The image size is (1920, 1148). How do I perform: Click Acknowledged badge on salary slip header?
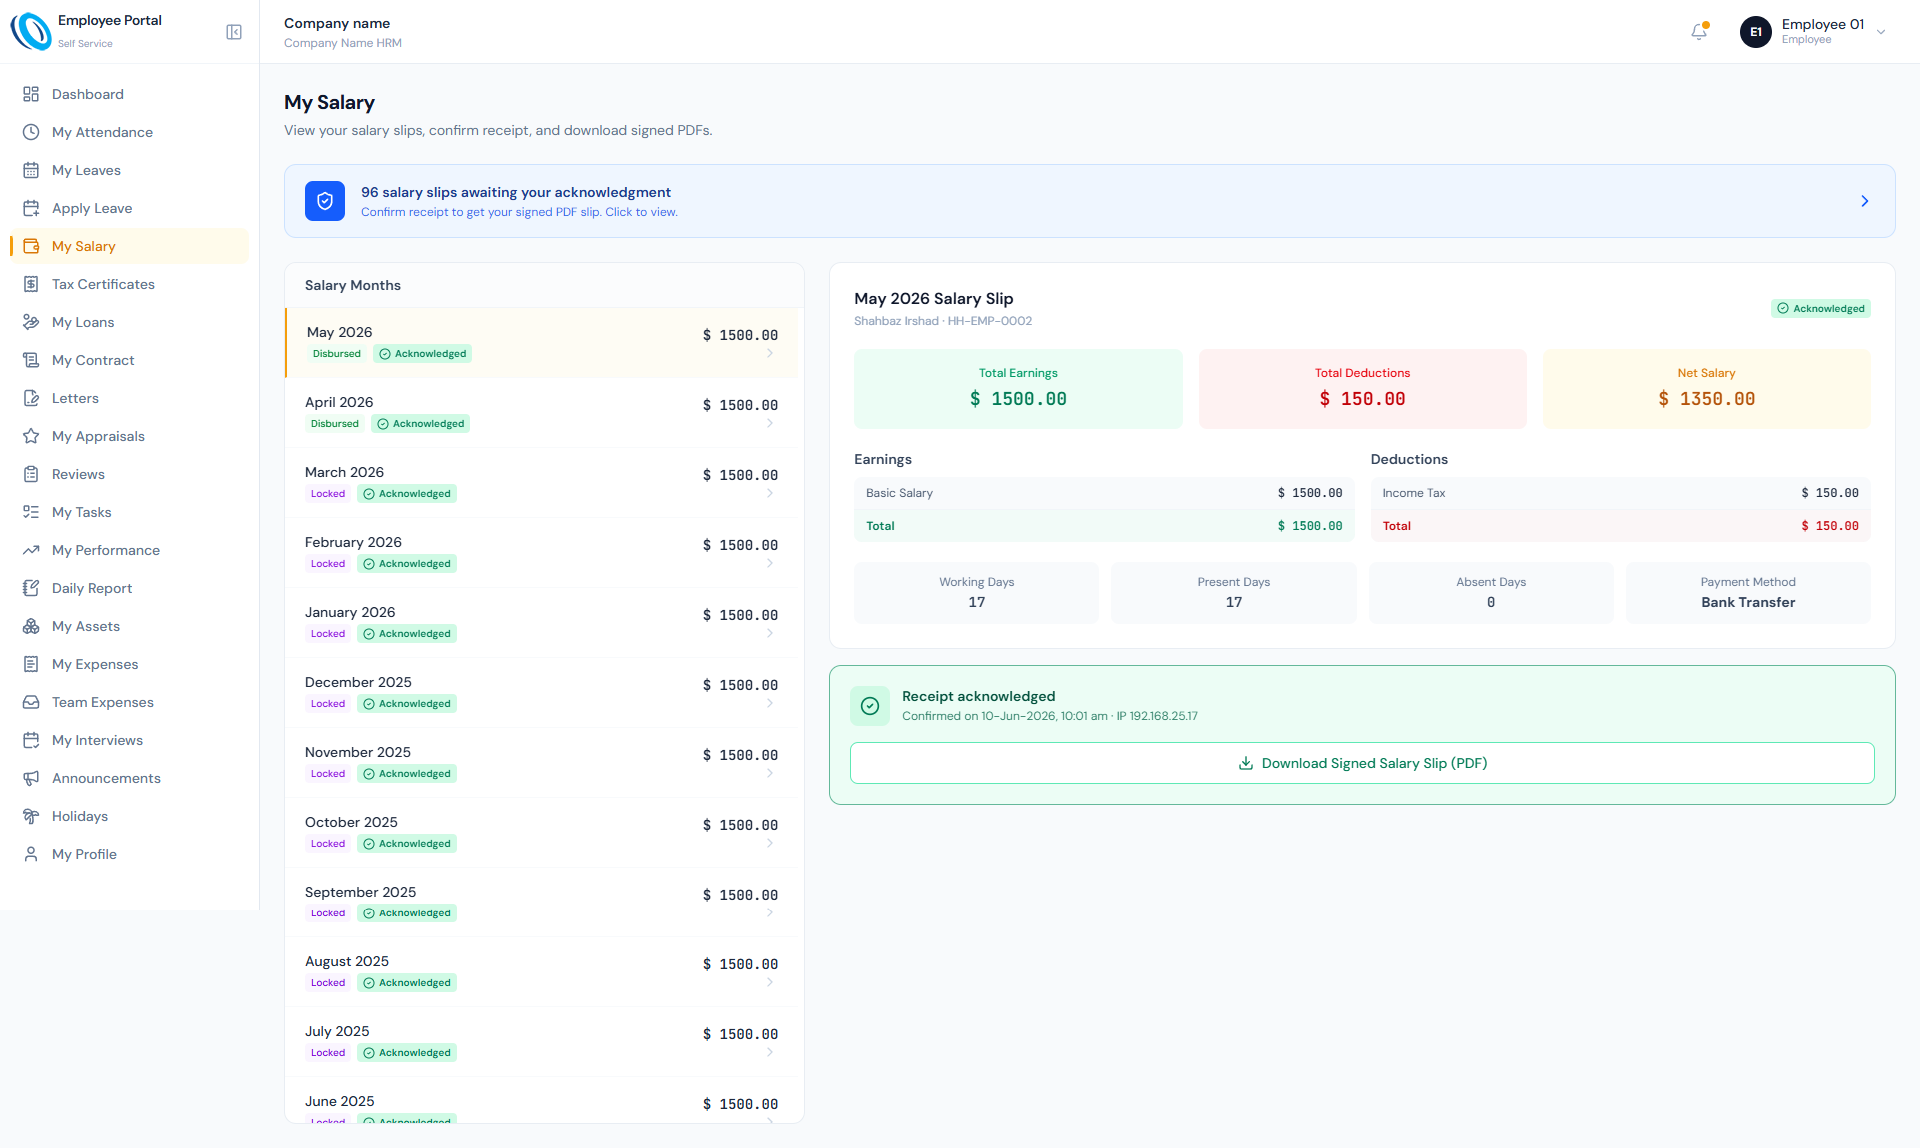1821,308
